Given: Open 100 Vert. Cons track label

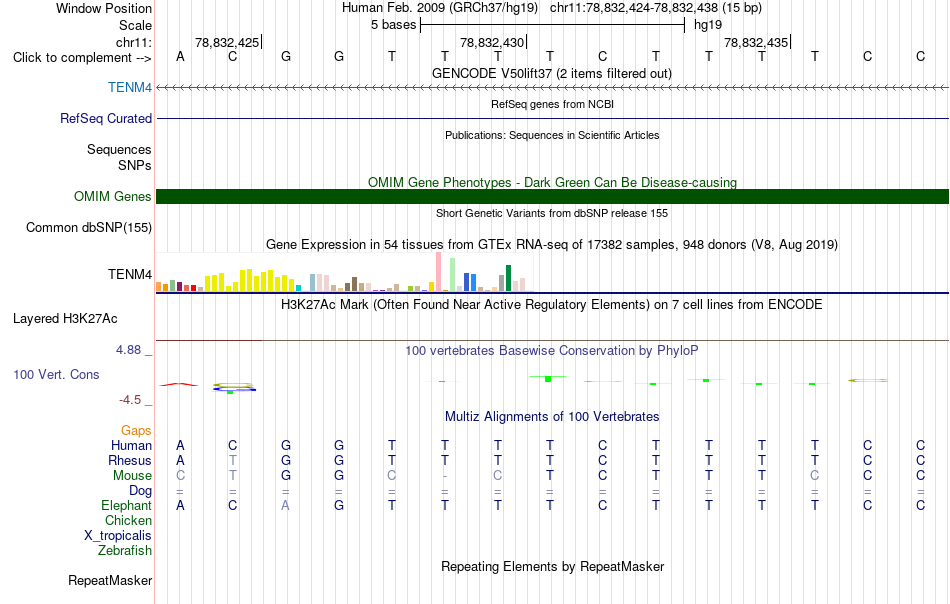Looking at the screenshot, I should coord(56,374).
